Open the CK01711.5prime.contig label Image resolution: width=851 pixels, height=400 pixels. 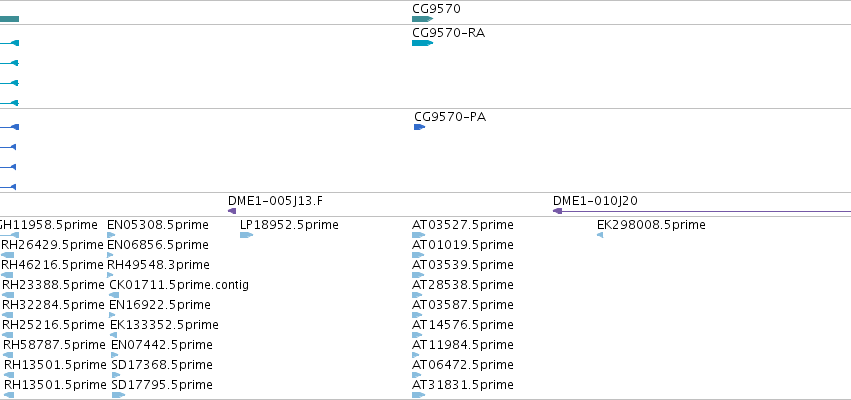pyautogui.click(x=179, y=285)
